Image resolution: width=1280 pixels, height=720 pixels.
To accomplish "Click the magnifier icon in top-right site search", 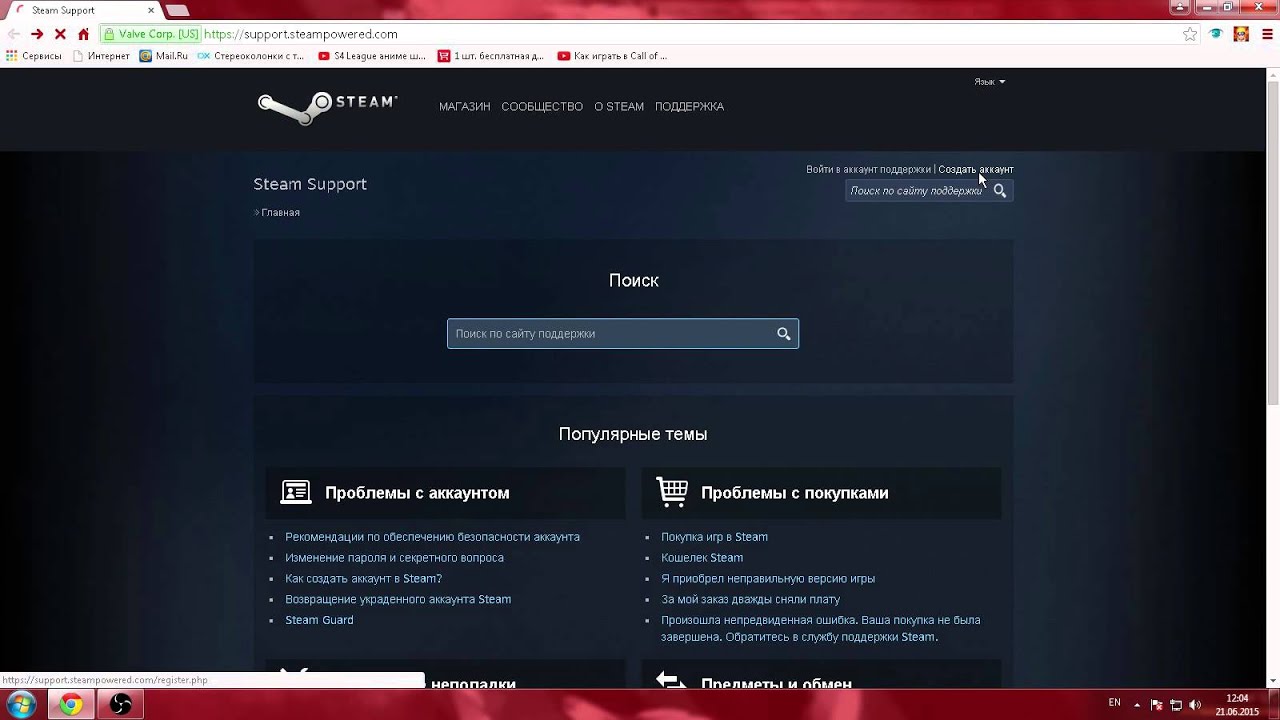I will [x=1000, y=191].
